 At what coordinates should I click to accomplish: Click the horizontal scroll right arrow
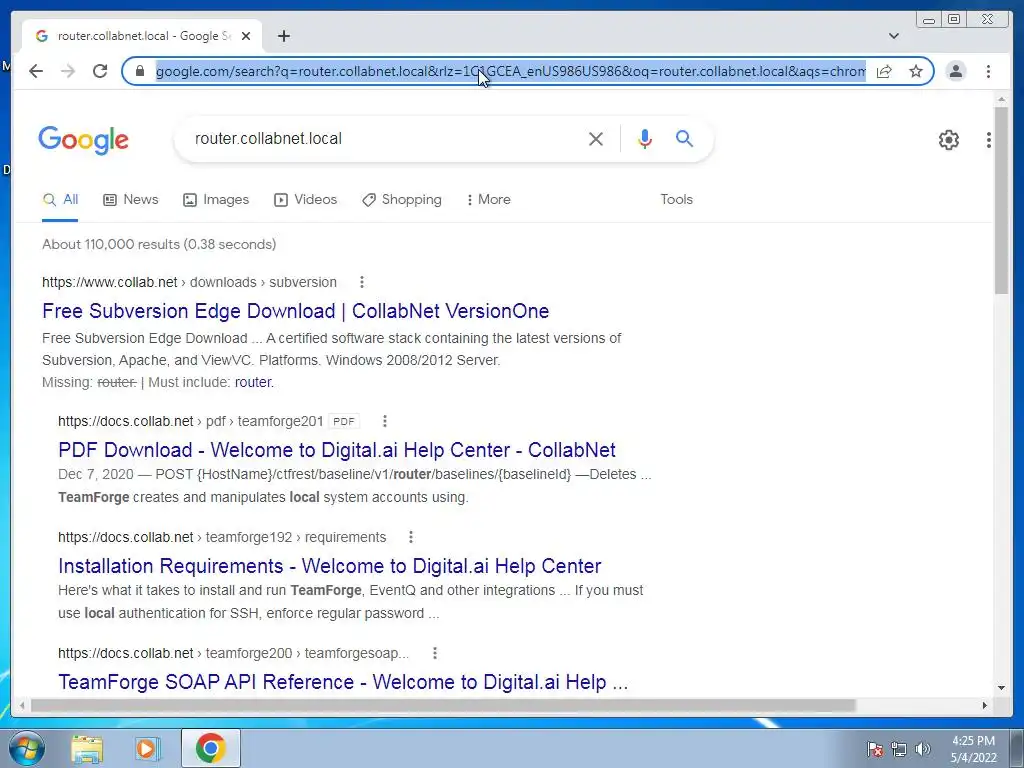pyautogui.click(x=985, y=705)
